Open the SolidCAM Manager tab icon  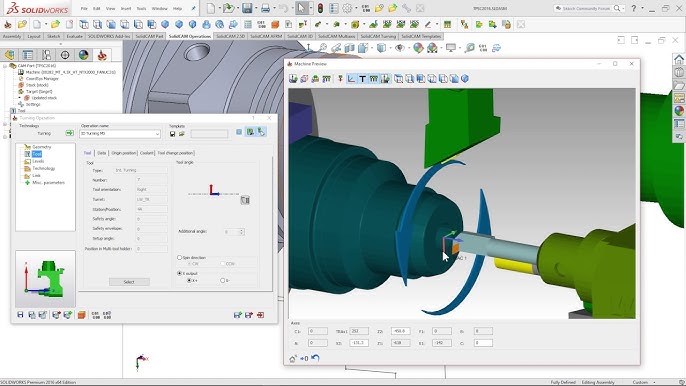pos(102,55)
